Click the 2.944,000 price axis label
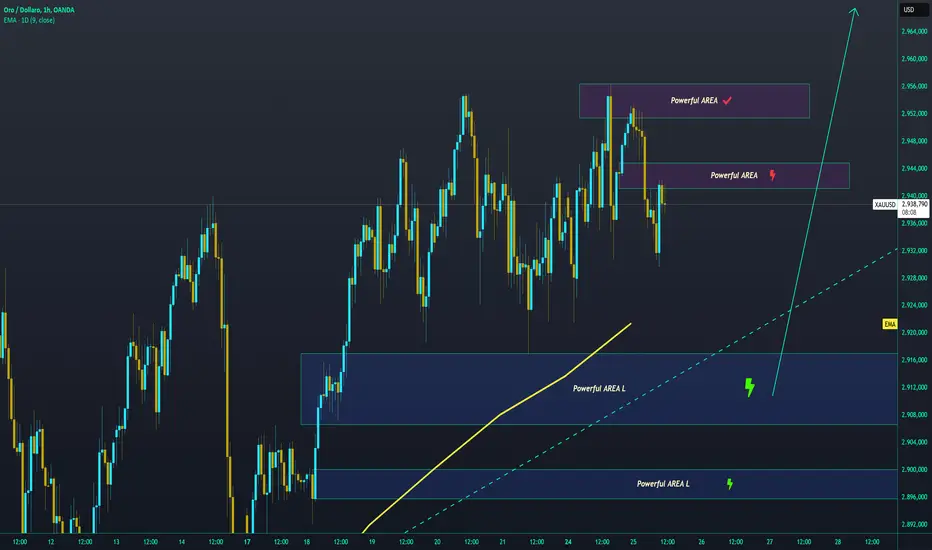The height and width of the screenshot is (550, 932). (x=914, y=169)
